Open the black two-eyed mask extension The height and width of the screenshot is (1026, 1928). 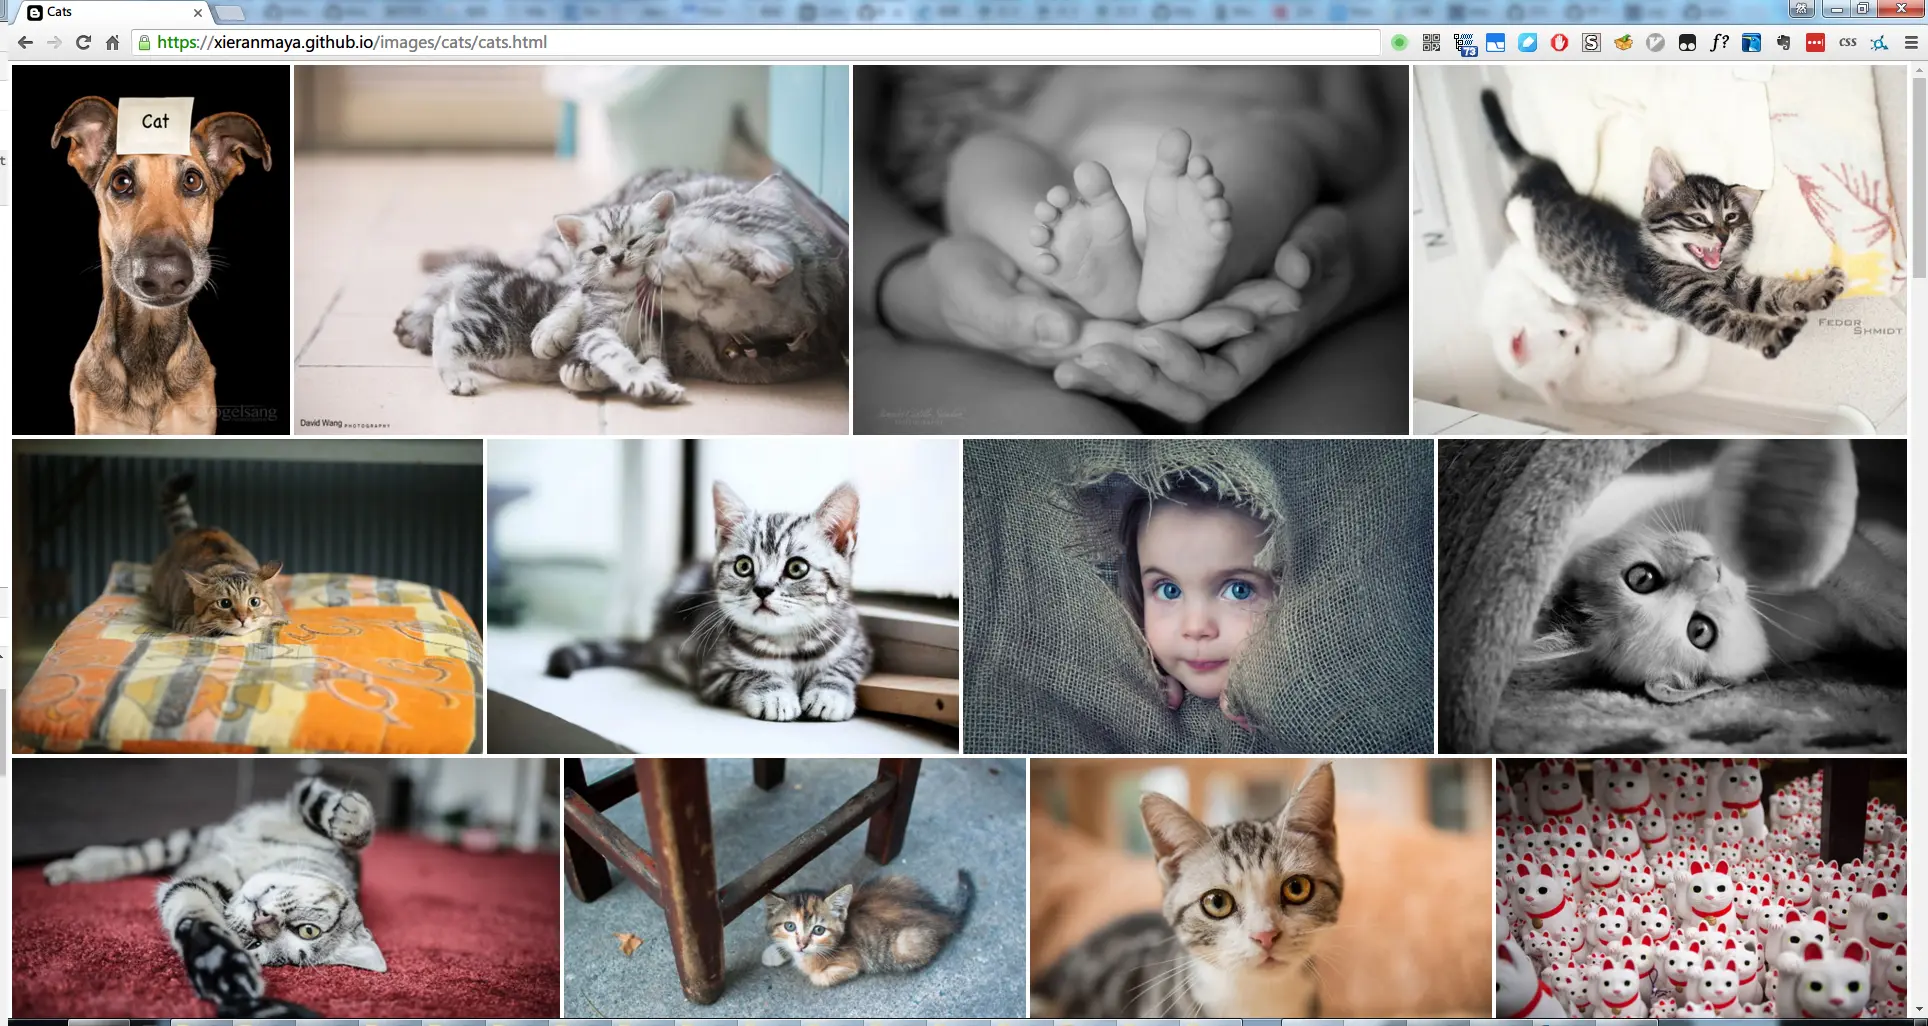click(x=1688, y=43)
